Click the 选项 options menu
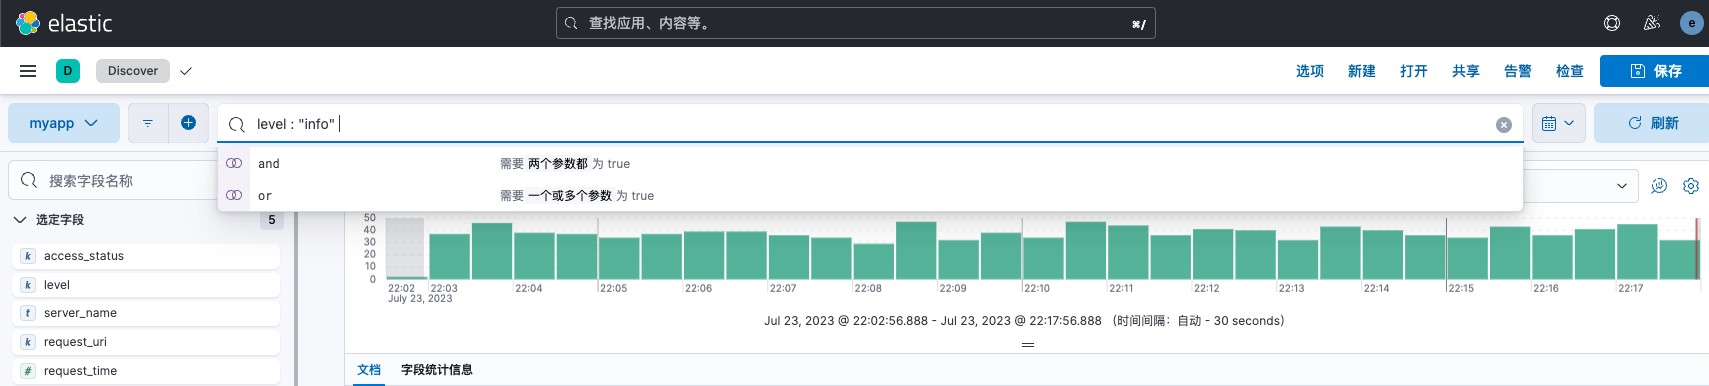The height and width of the screenshot is (386, 1709). [x=1310, y=71]
